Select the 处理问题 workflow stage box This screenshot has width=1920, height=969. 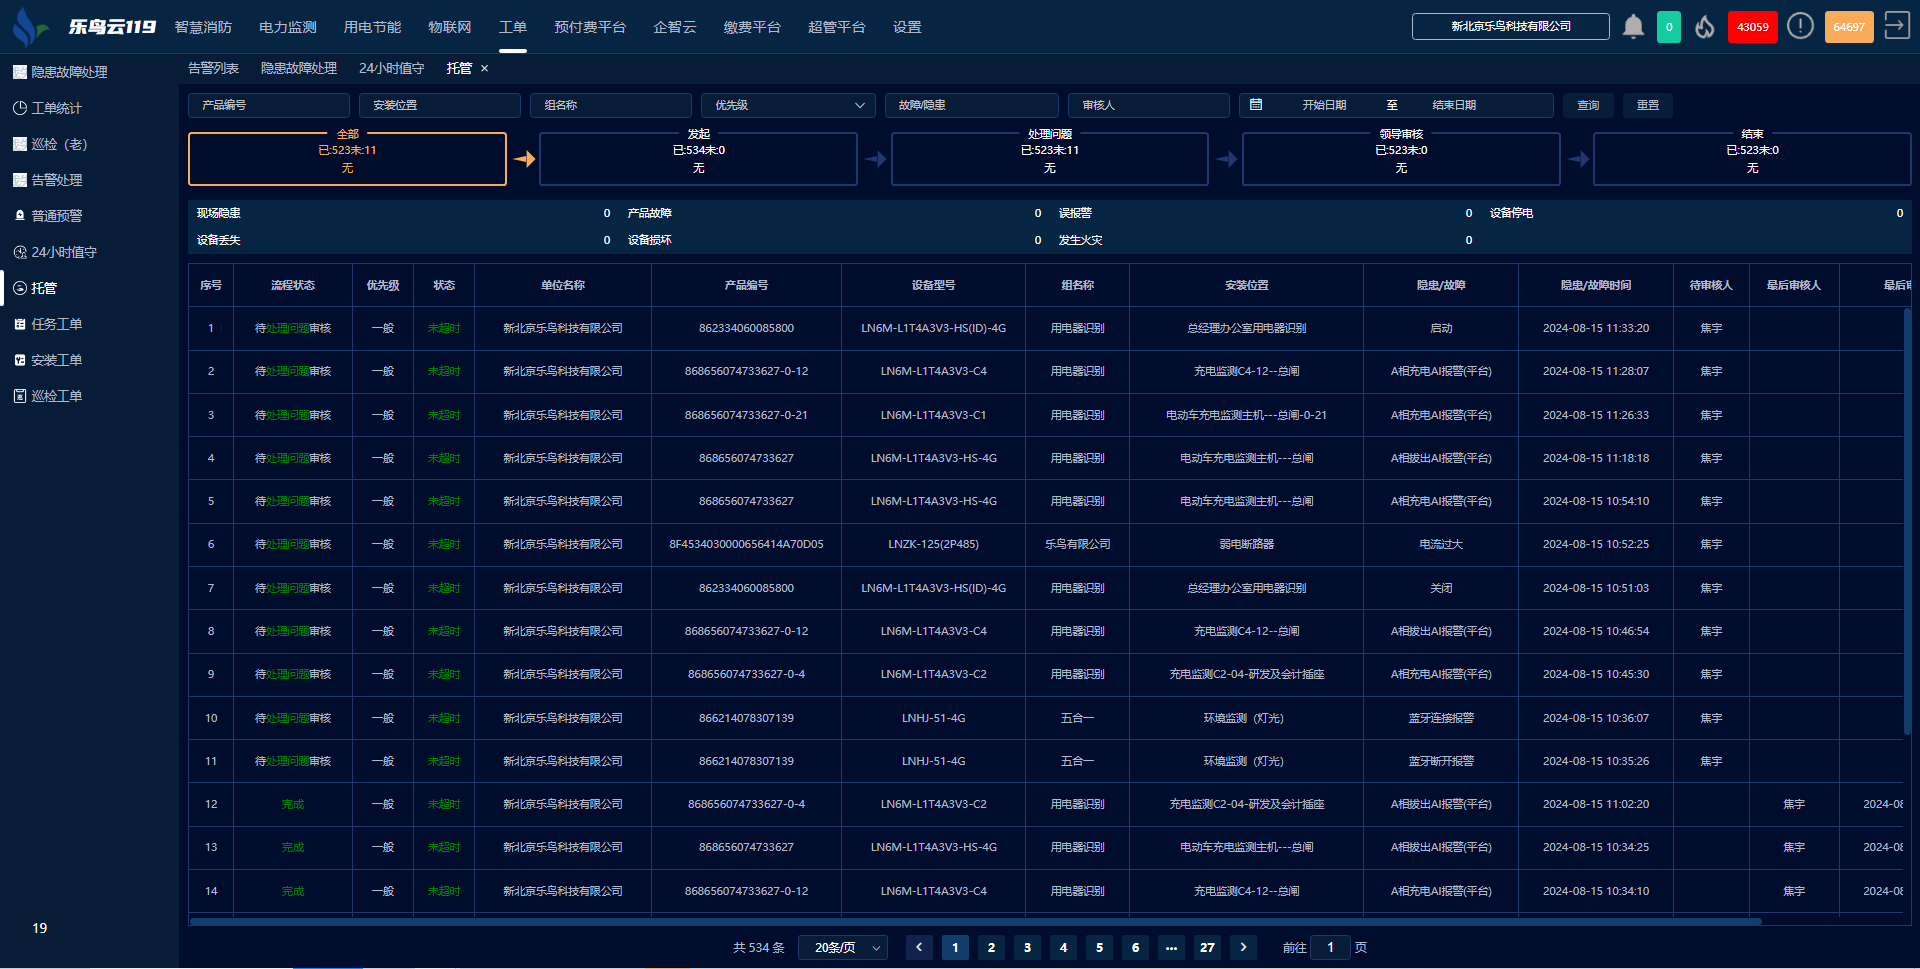click(1049, 159)
